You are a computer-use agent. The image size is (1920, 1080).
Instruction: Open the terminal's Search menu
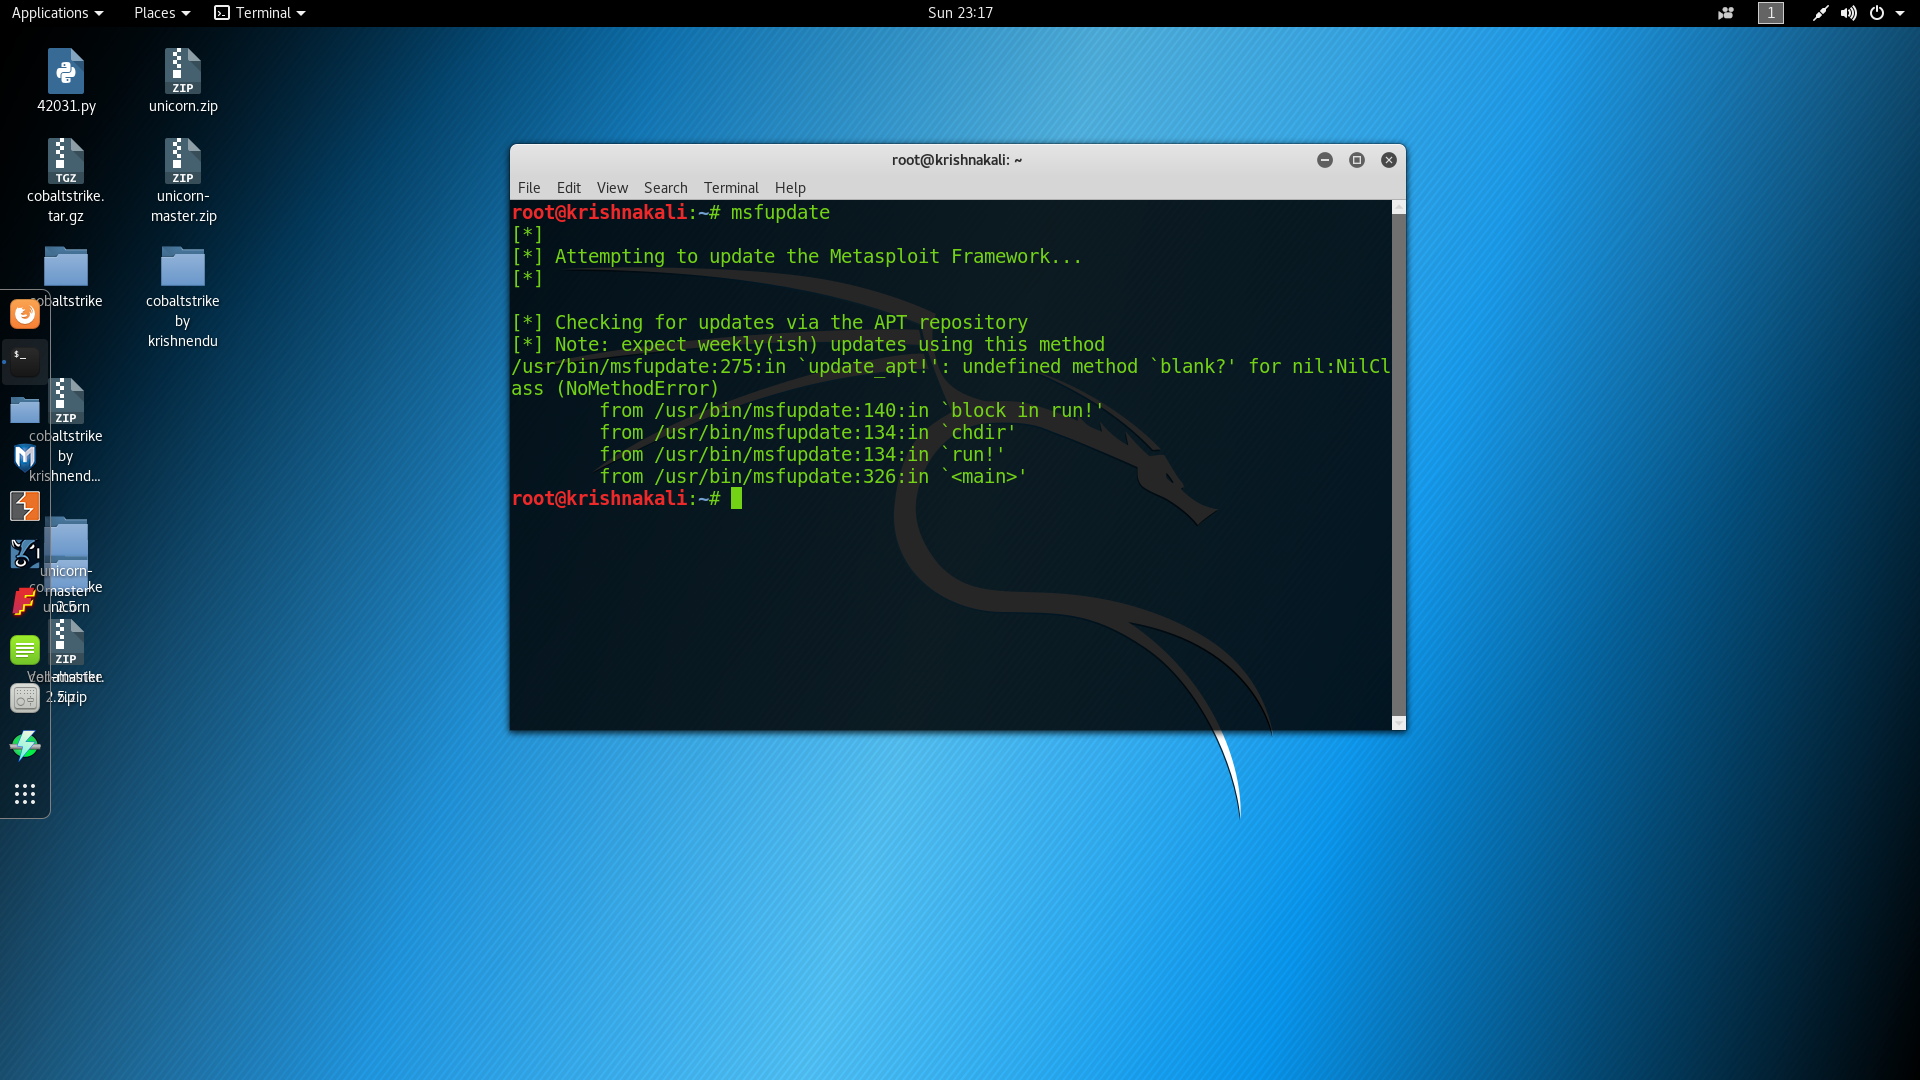pos(665,188)
